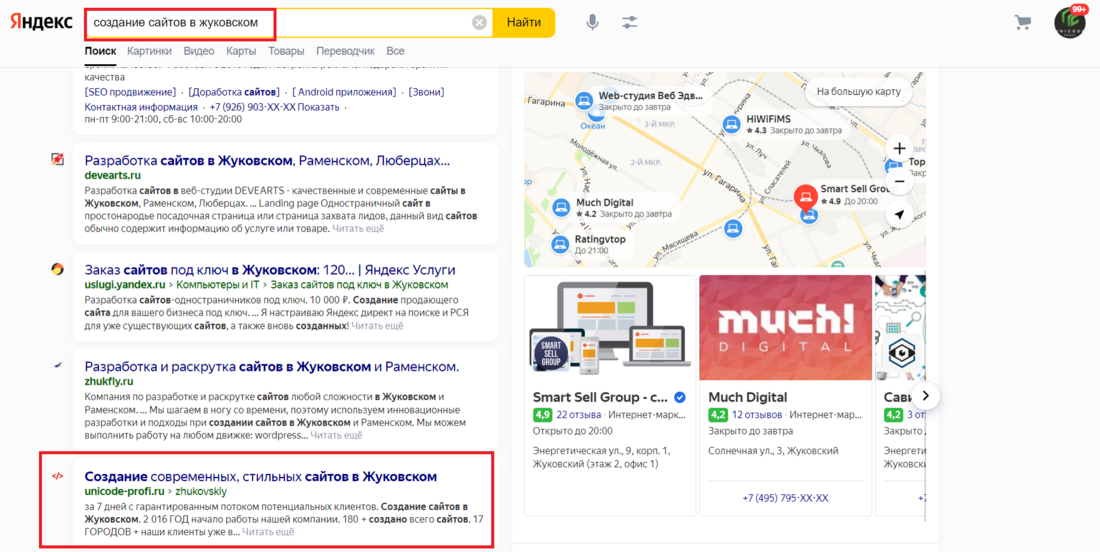1100x552 pixels.
Task: Open the Все tab
Action: (x=396, y=51)
